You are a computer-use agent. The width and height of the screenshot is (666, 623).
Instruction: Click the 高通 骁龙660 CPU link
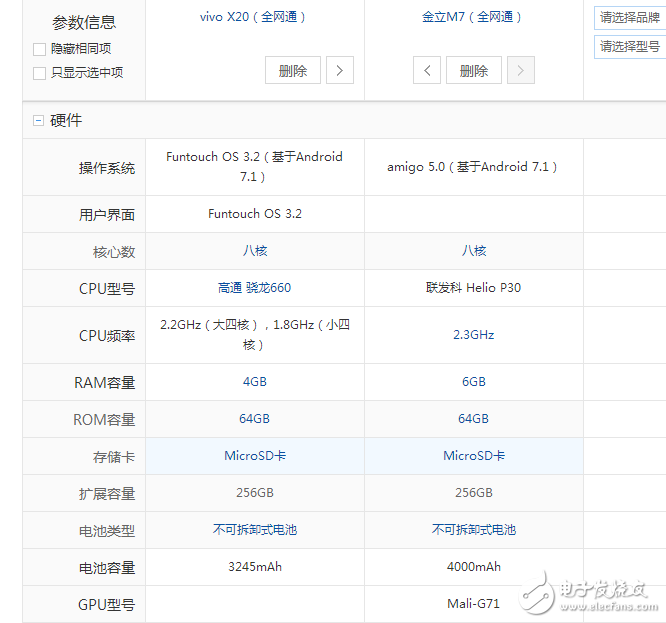[254, 288]
